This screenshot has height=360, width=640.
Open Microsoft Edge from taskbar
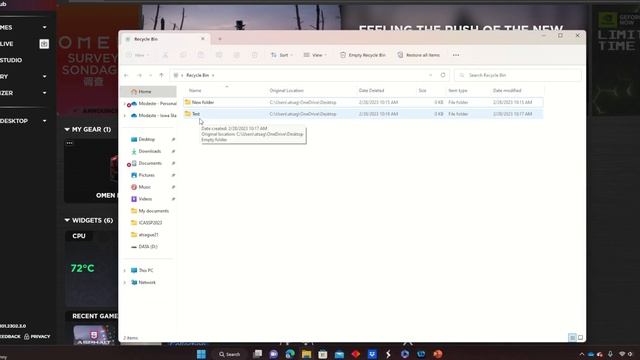290,354
